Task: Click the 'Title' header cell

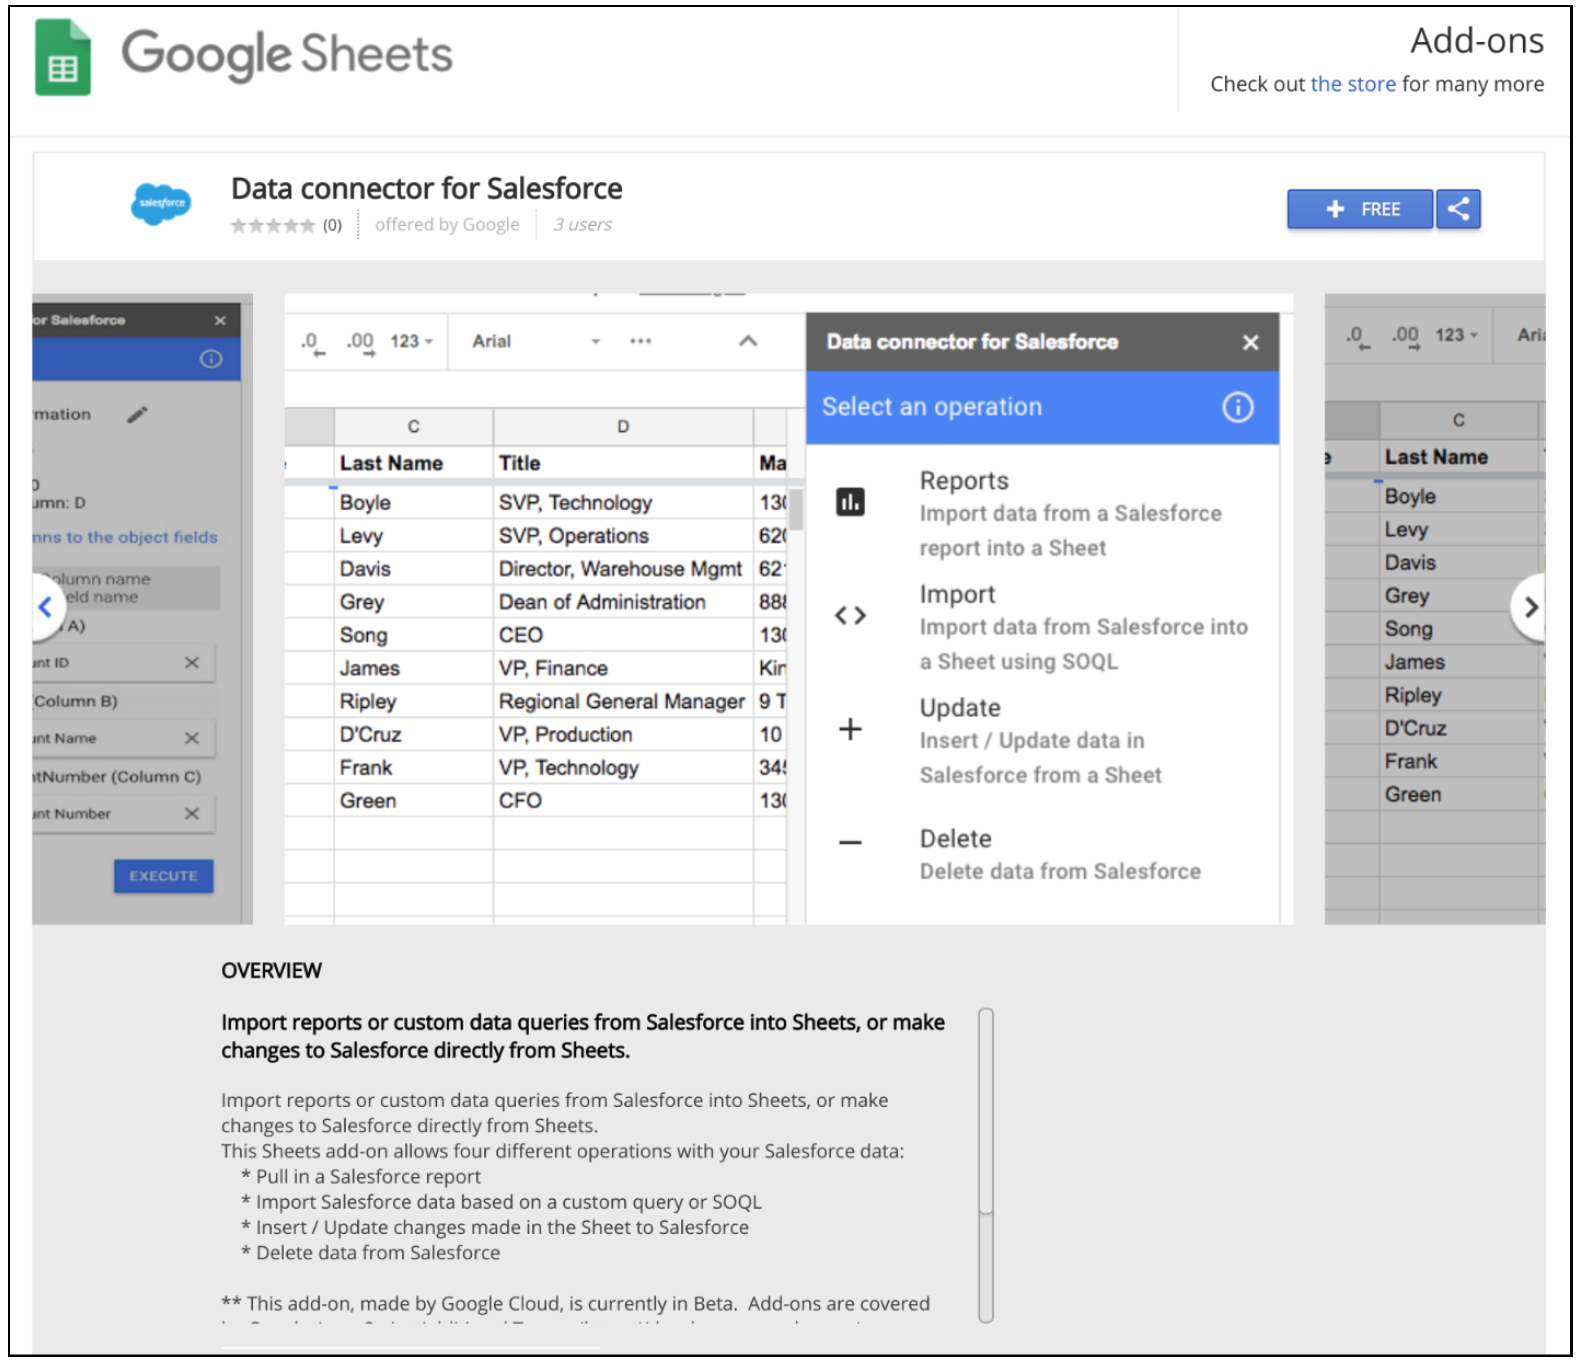Action: coord(623,464)
